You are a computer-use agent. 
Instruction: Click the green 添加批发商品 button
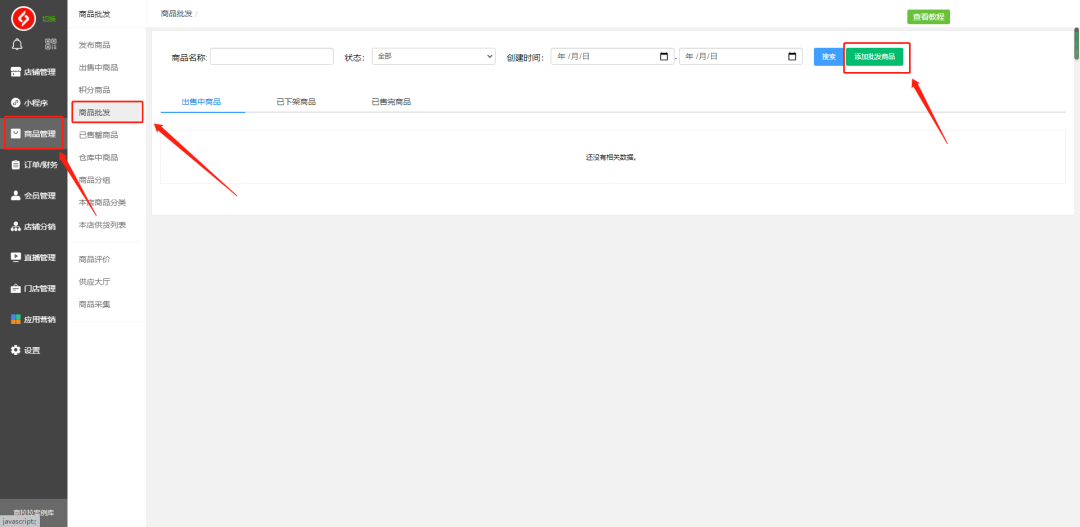(x=874, y=56)
